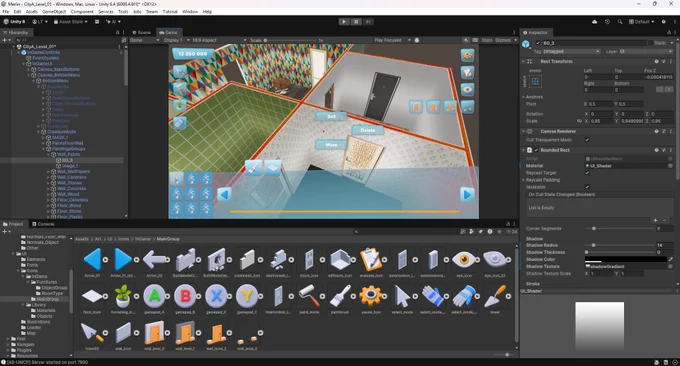Screen dimensions: 680x366
Task: Click the Delete button in Game view
Action: pyautogui.click(x=368, y=130)
